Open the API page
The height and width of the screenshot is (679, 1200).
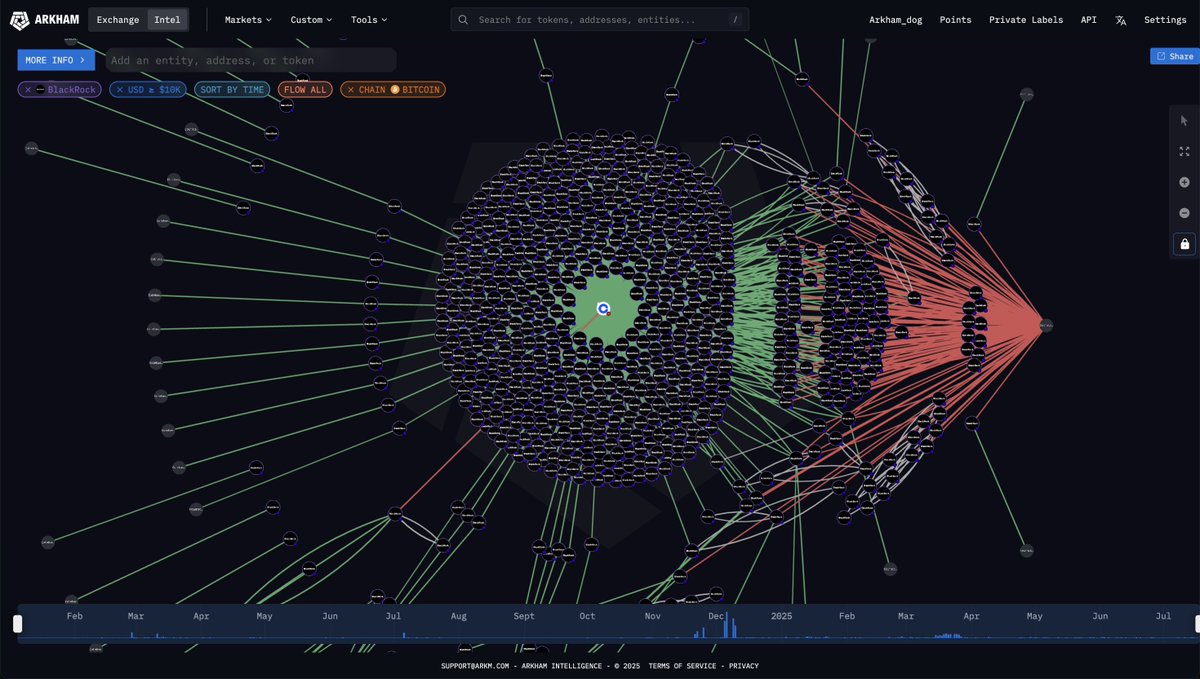click(x=1089, y=20)
